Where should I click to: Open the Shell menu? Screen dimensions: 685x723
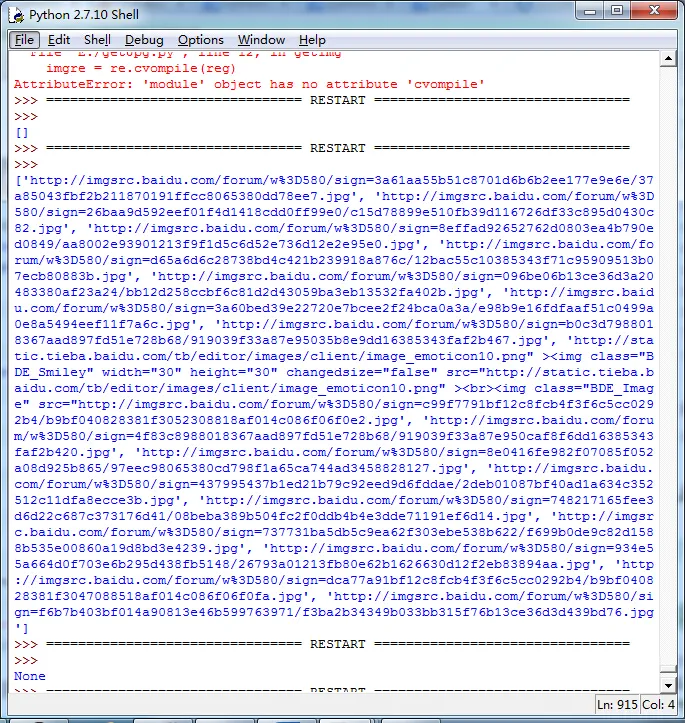pyautogui.click(x=97, y=40)
